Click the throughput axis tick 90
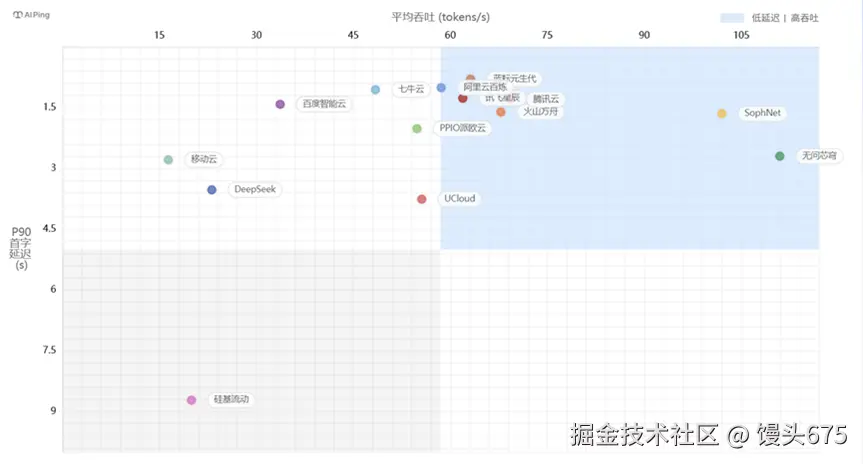The width and height of the screenshot is (863, 464). click(644, 35)
